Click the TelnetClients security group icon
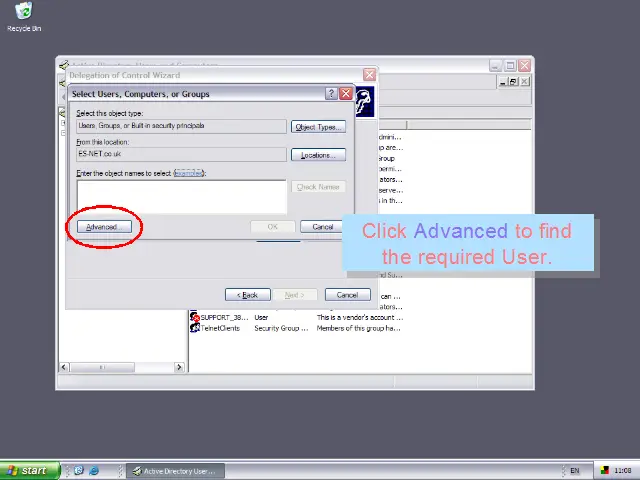640x480 pixels. pyautogui.click(x=195, y=328)
